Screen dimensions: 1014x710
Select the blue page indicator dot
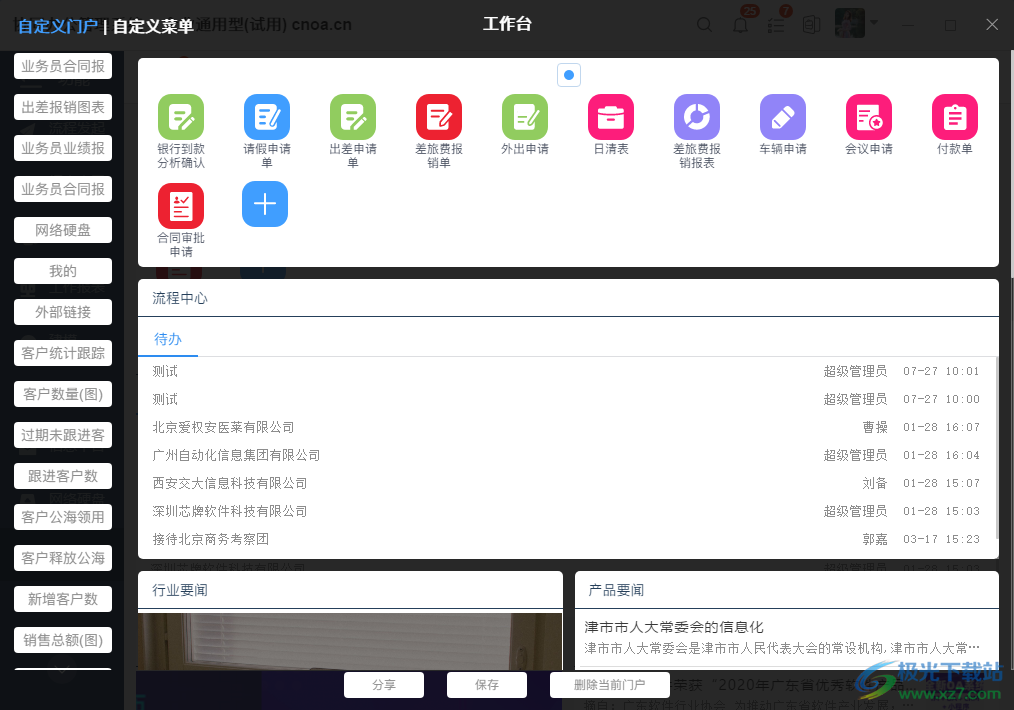click(569, 75)
